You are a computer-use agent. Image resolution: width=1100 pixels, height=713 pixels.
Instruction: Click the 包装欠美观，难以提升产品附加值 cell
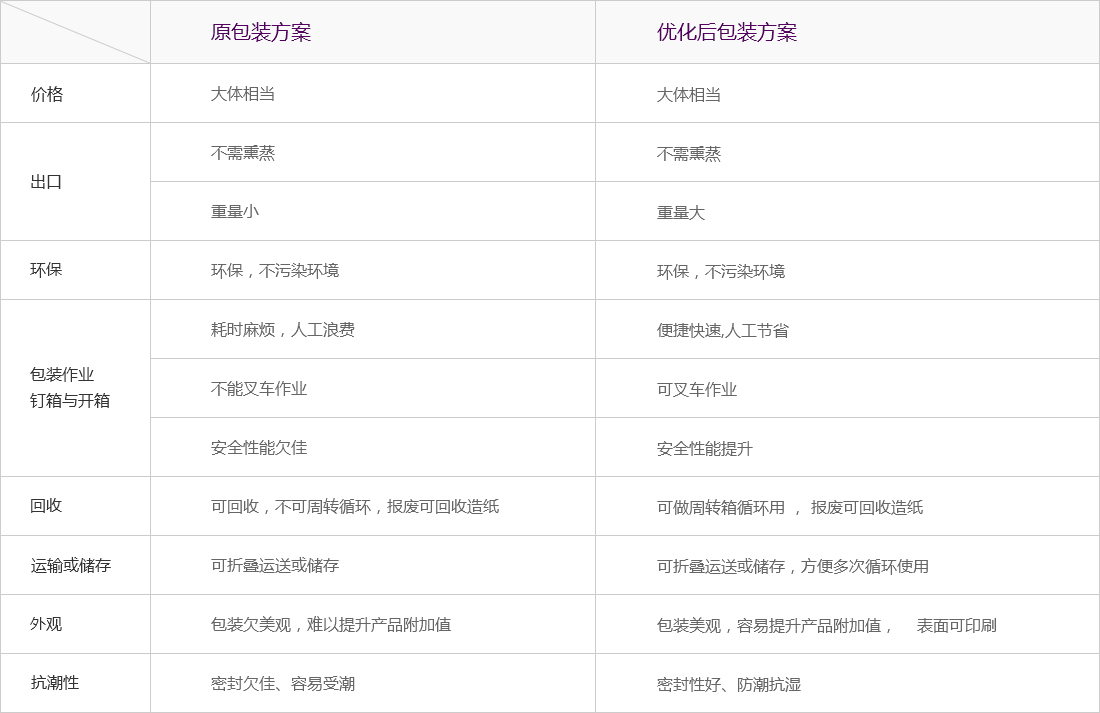point(331,625)
